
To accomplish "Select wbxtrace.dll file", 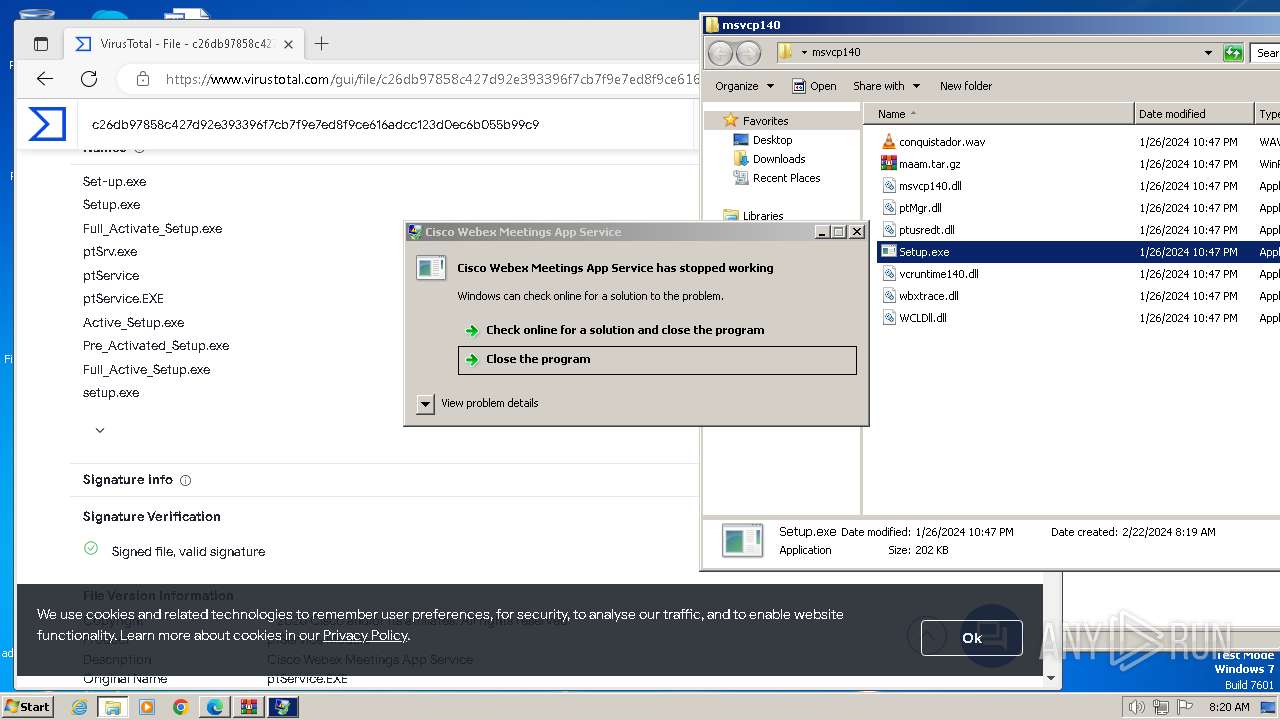I will click(x=928, y=296).
